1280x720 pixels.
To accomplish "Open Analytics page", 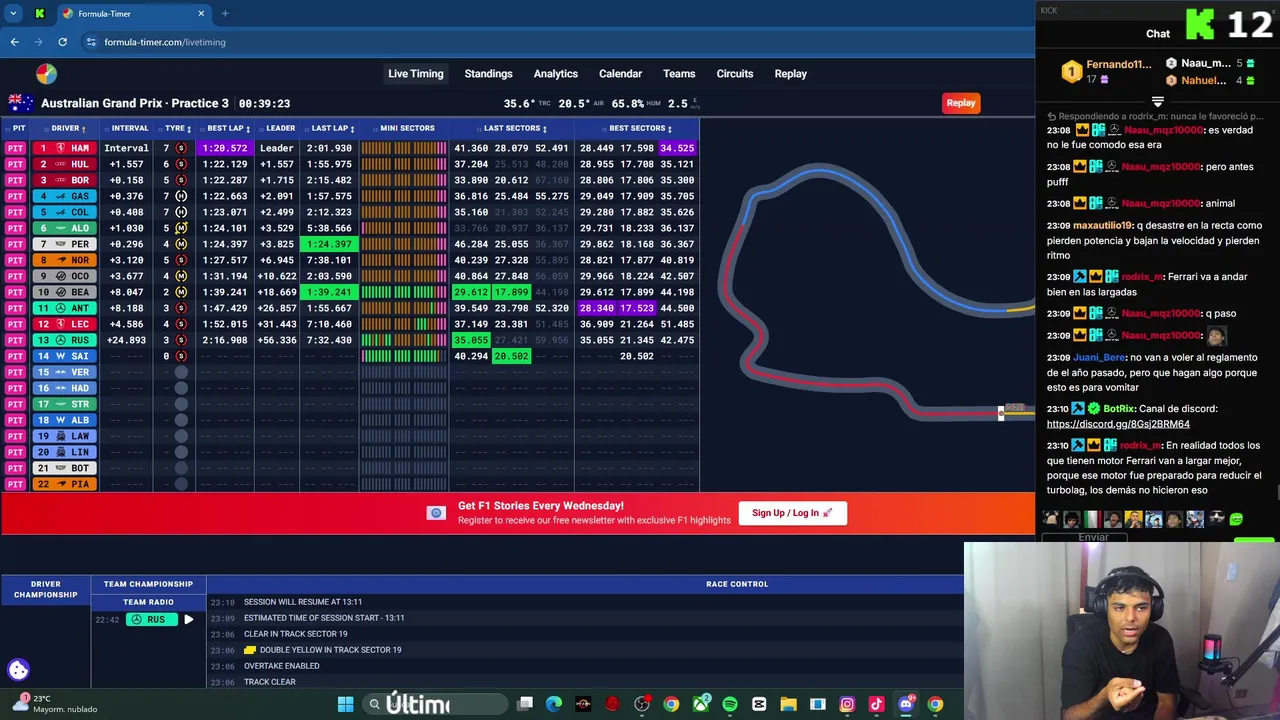I will click(556, 74).
